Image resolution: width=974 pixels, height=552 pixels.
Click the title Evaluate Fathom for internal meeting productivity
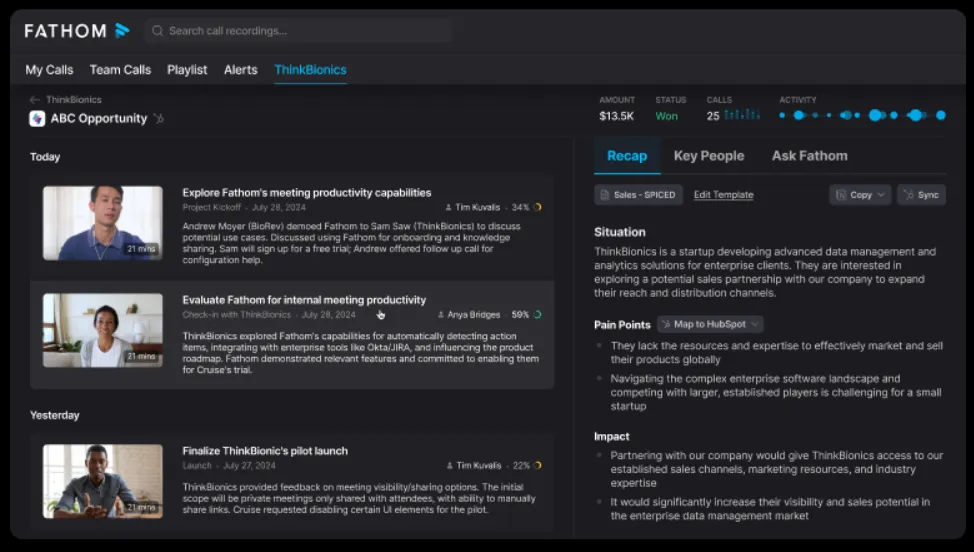pos(304,300)
